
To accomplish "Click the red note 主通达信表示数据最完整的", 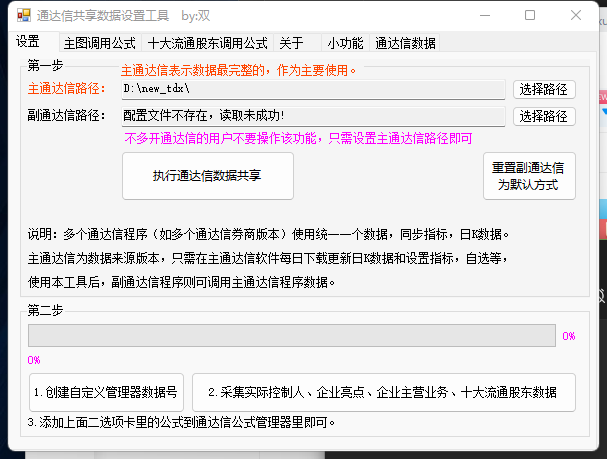I will (238, 70).
